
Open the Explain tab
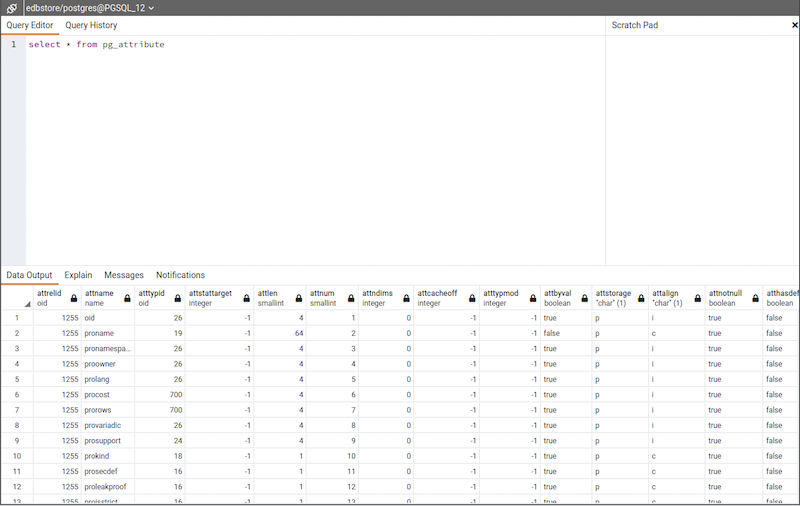point(78,275)
